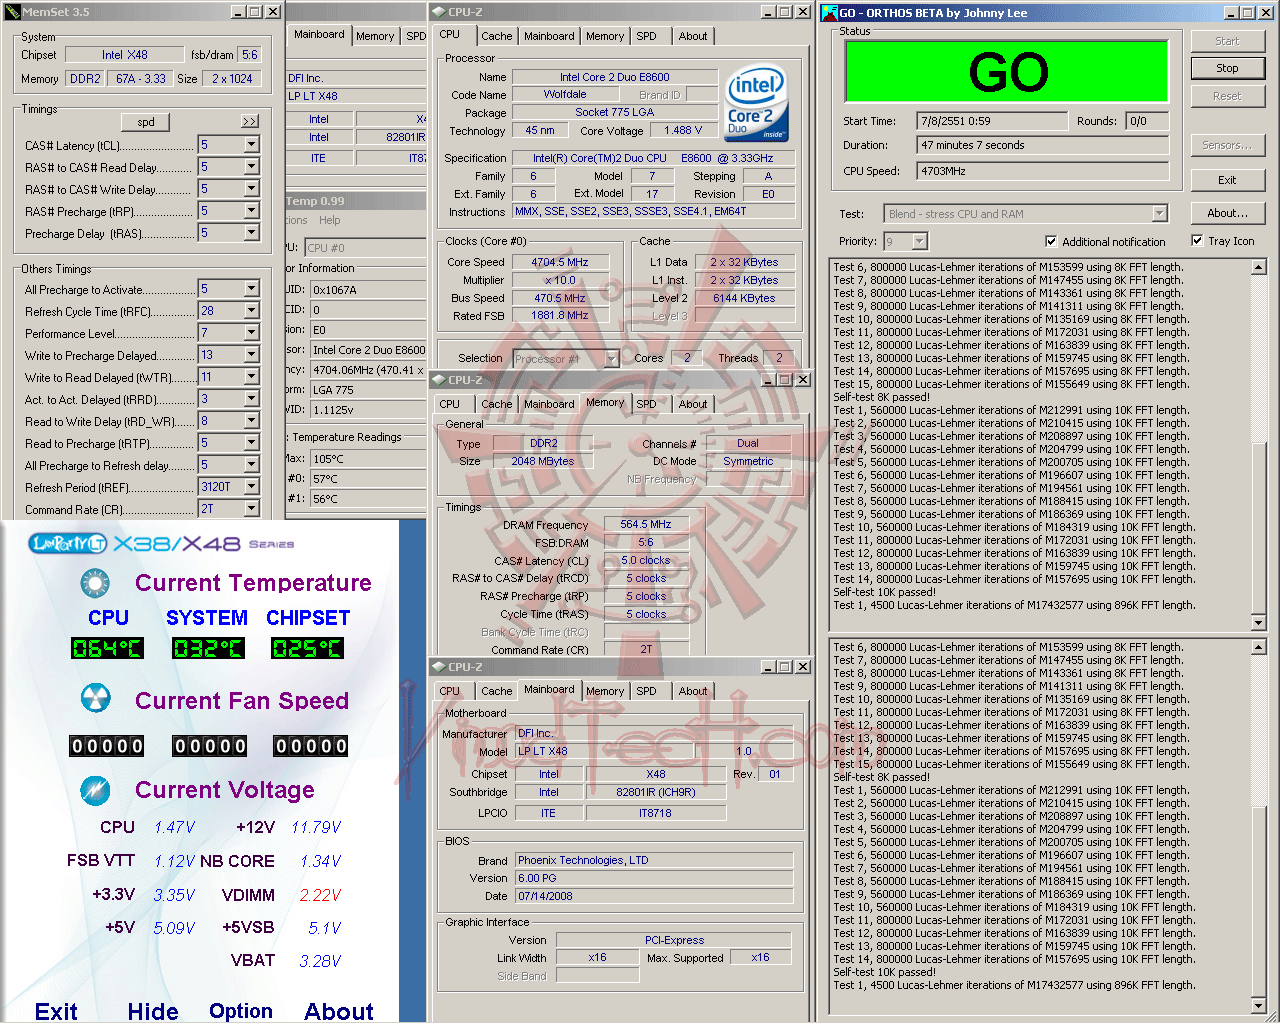Click Hide in the LanParty monitor
This screenshot has width=1280, height=1024.
coord(153,1011)
